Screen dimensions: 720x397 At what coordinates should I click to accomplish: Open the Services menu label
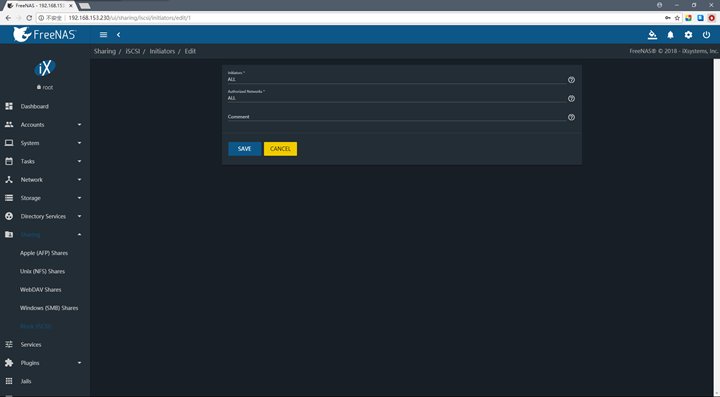coord(31,344)
